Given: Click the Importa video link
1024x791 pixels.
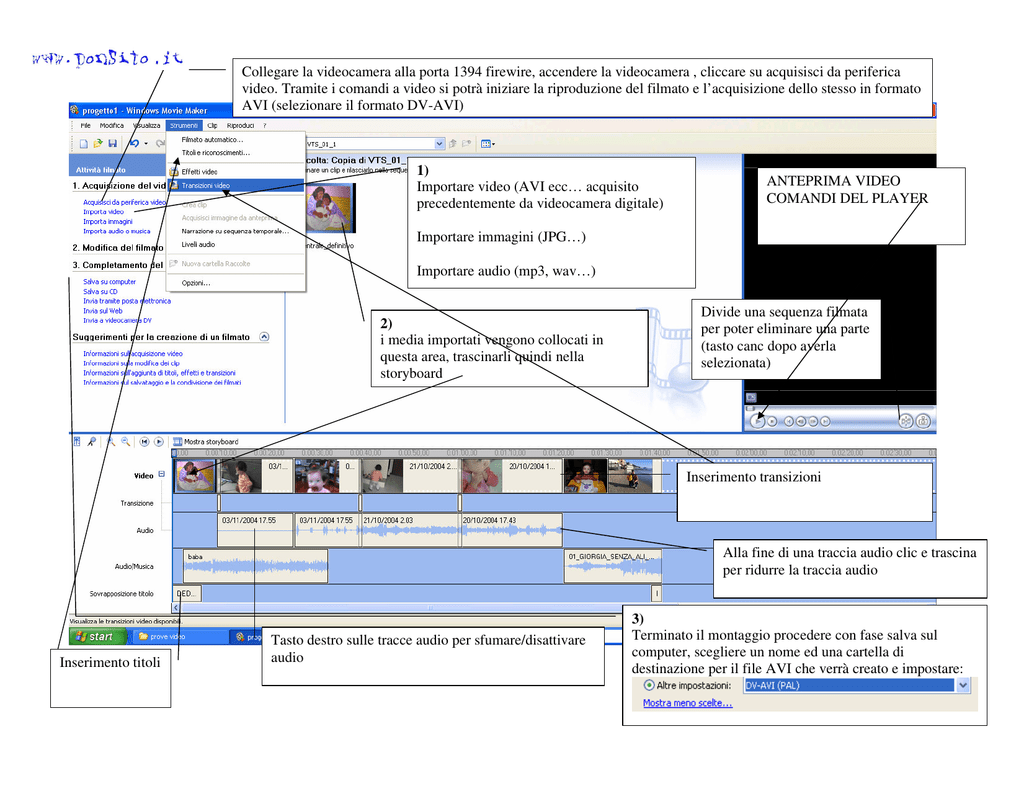Looking at the screenshot, I should pos(103,212).
